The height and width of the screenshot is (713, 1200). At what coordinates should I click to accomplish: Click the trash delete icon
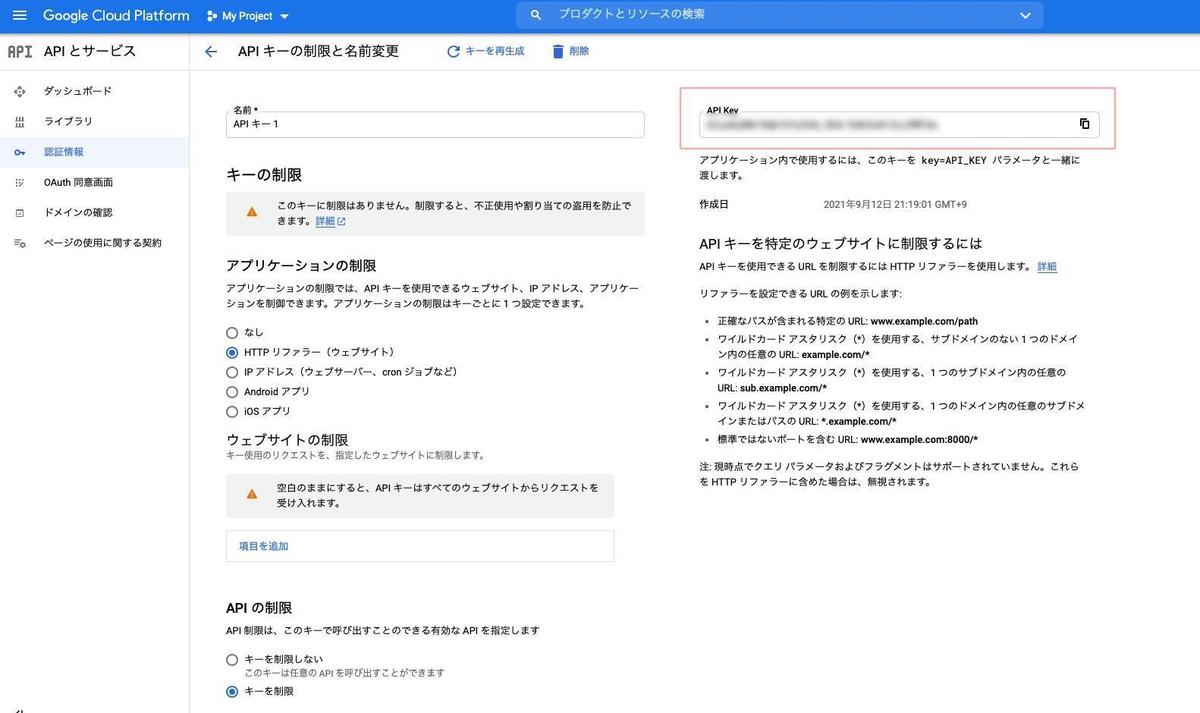click(x=558, y=51)
